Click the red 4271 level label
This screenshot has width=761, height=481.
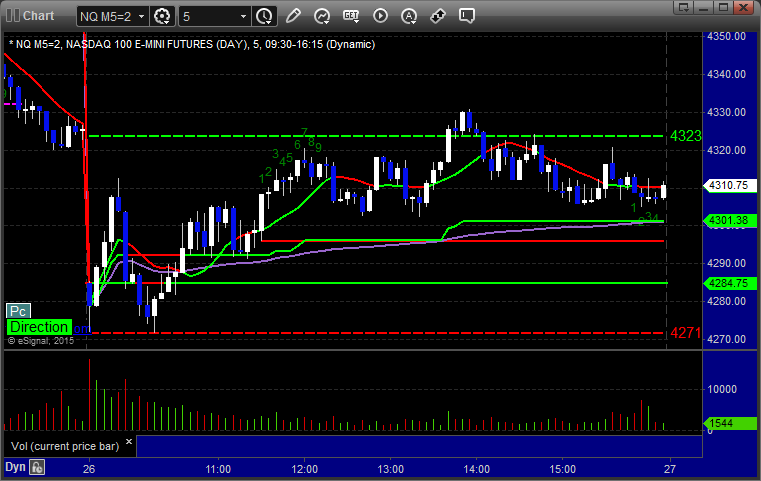click(685, 333)
